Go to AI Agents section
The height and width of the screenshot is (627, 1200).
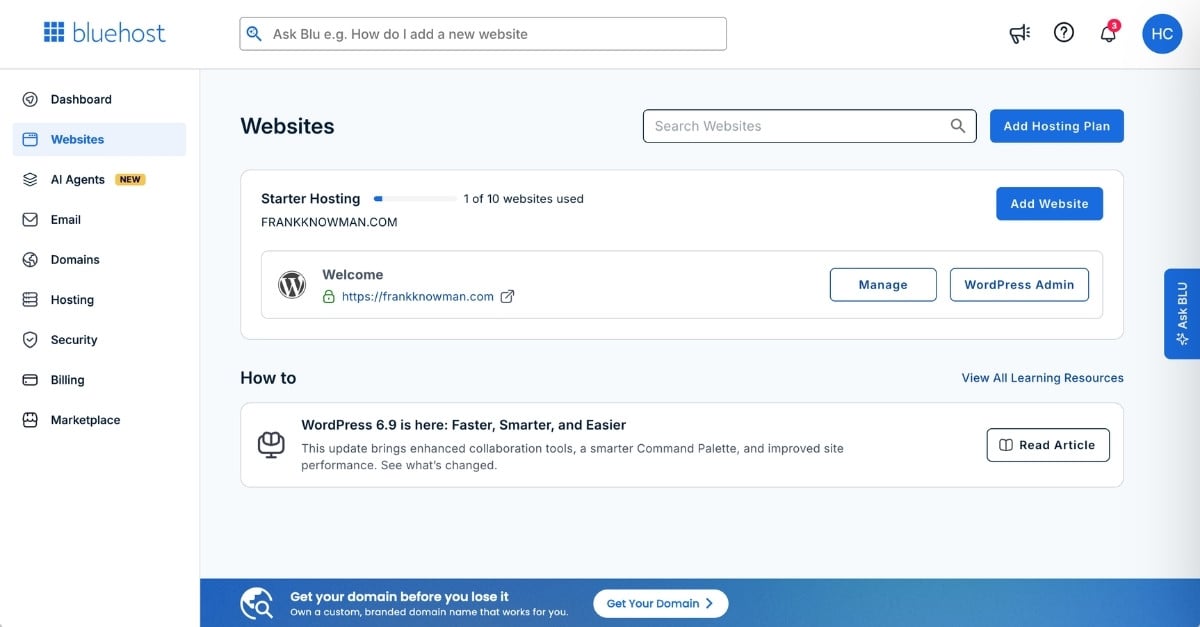99,179
